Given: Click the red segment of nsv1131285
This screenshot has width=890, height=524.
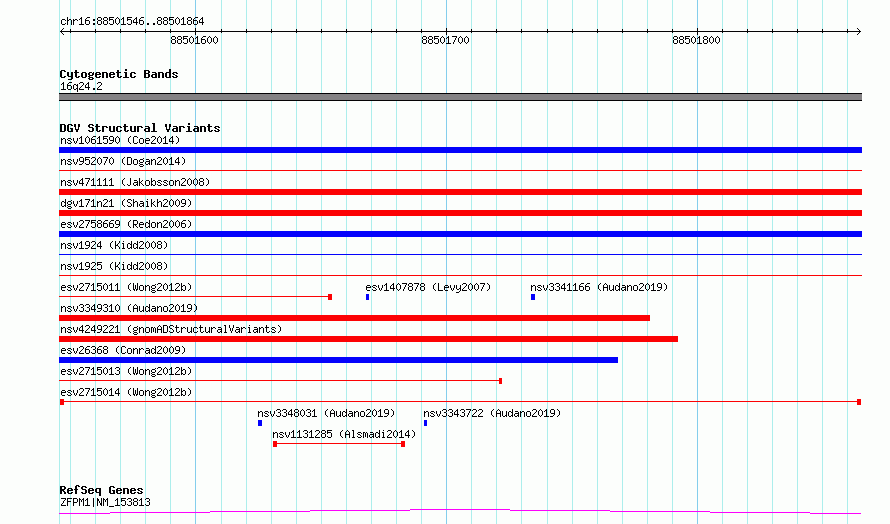Looking at the screenshot, I should tap(339, 444).
